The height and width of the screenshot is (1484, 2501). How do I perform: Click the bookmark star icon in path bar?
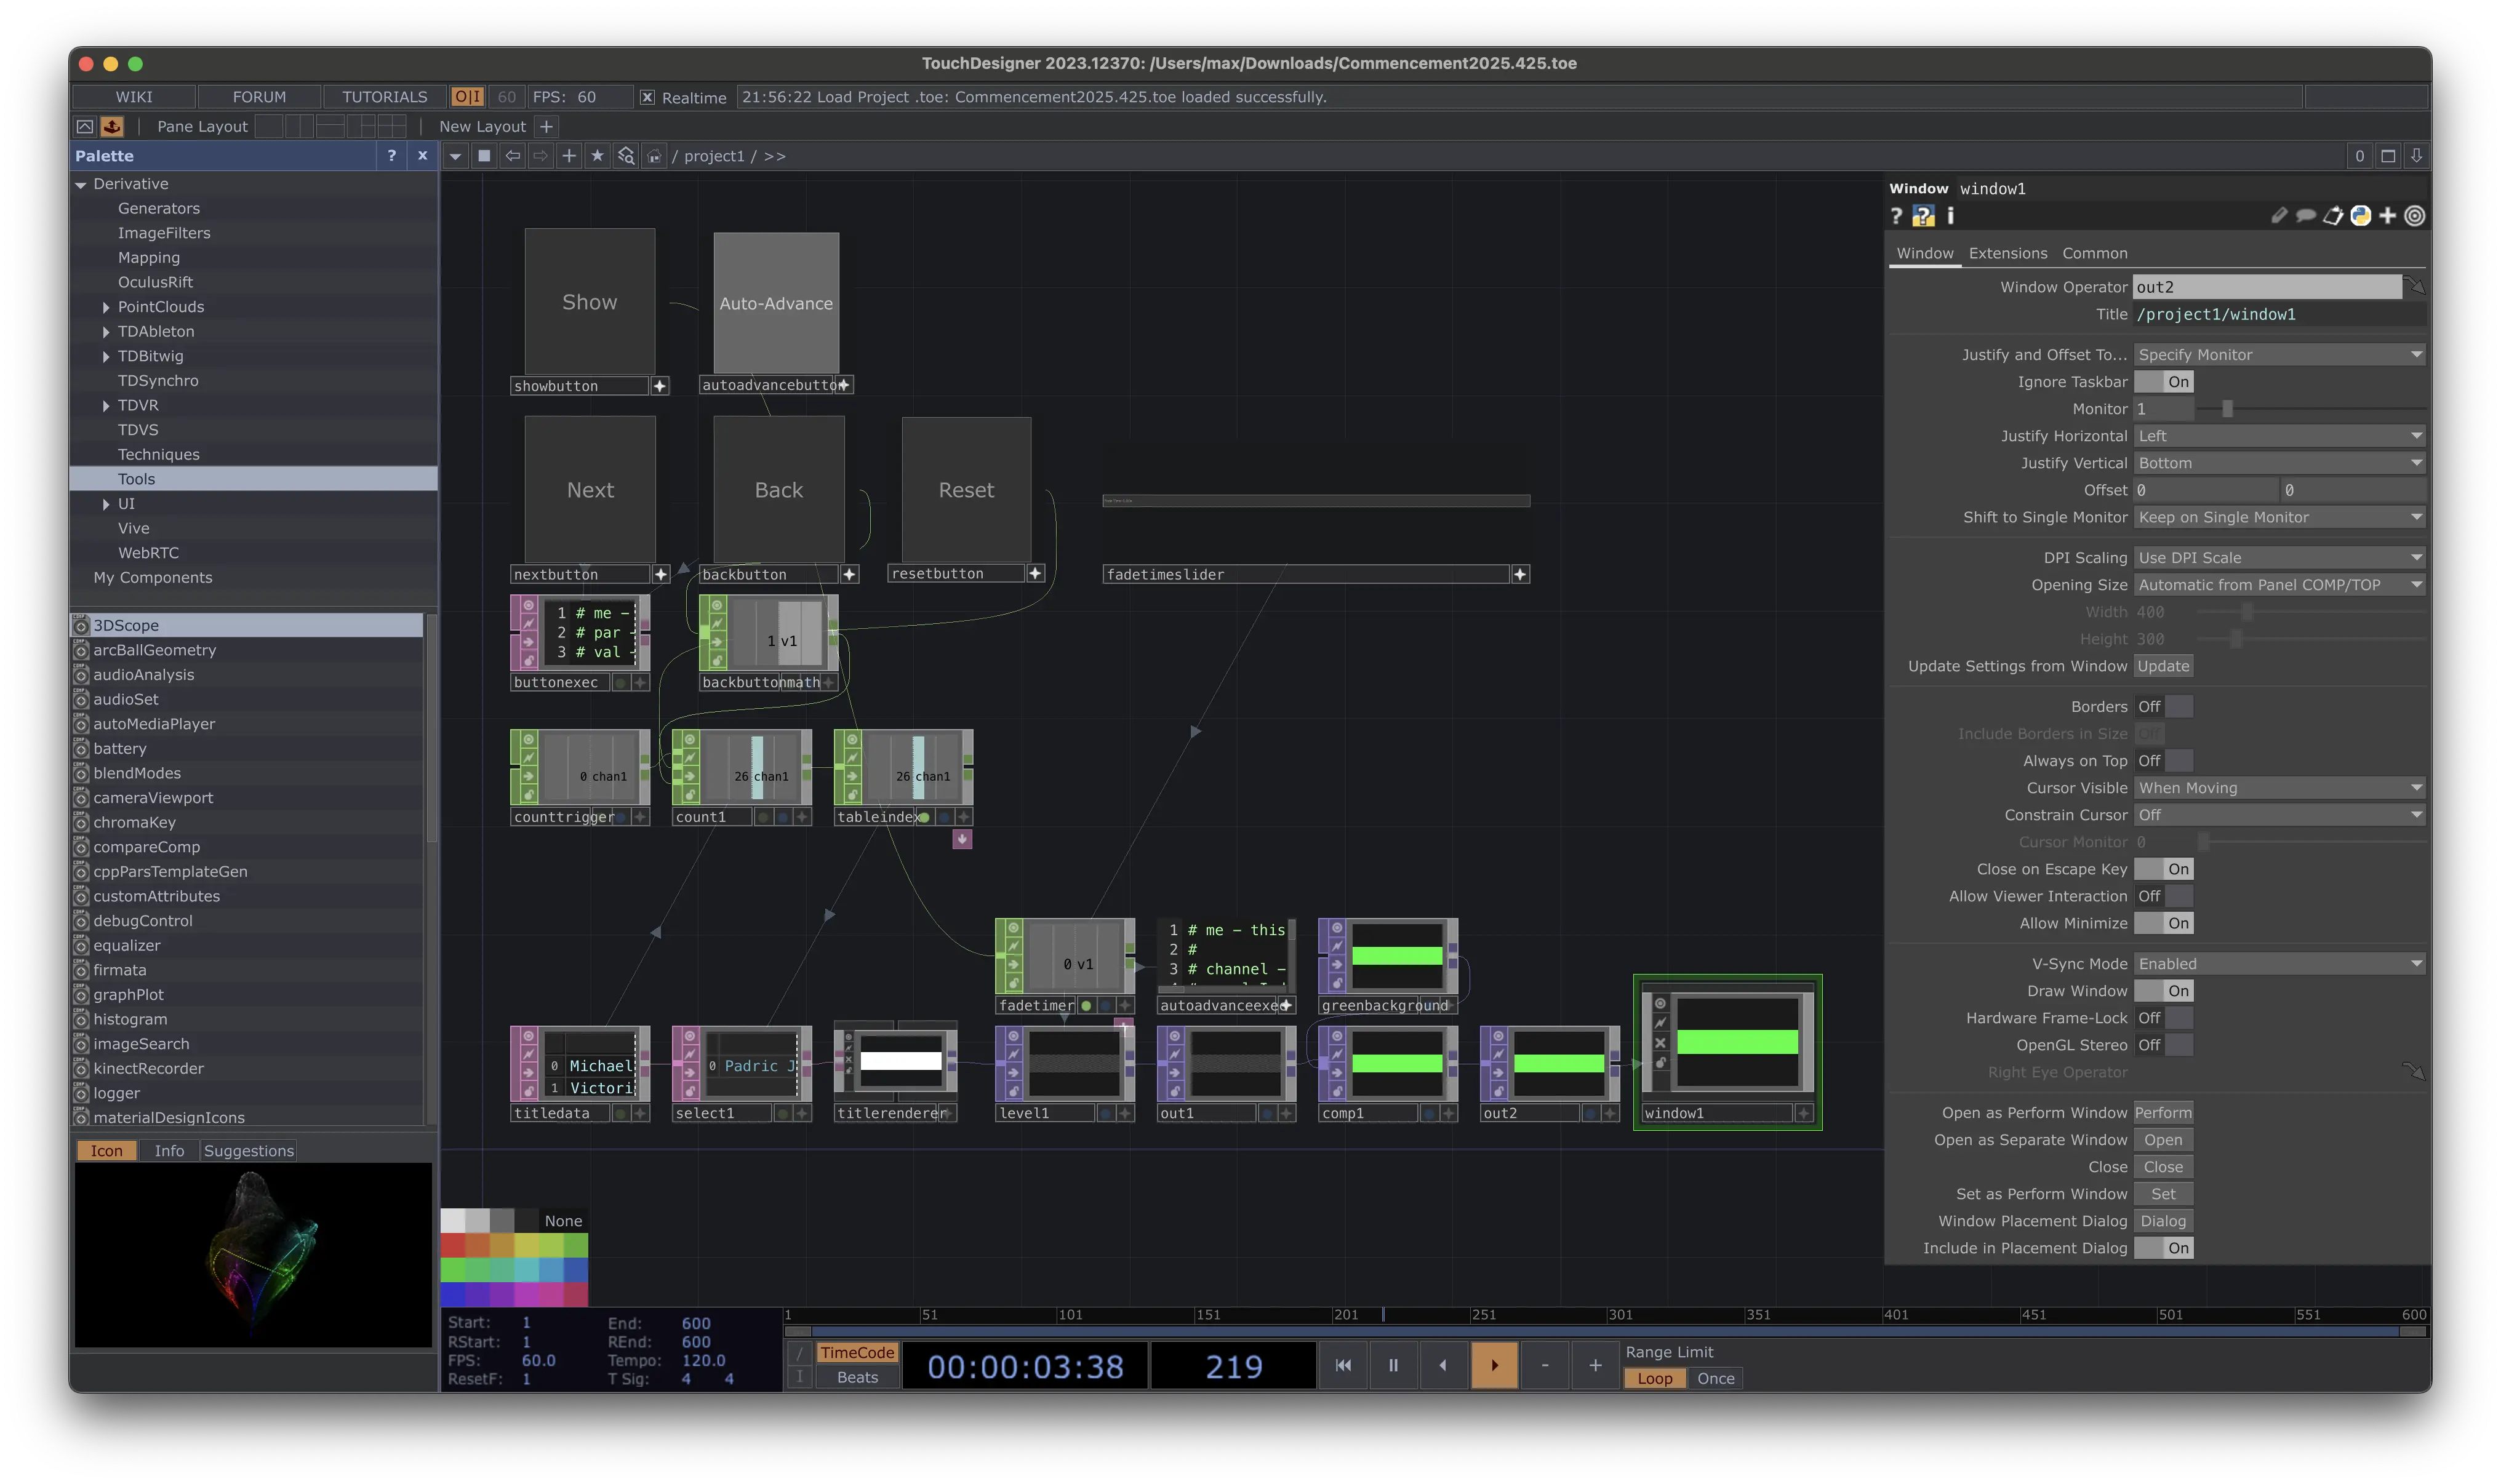(x=597, y=156)
